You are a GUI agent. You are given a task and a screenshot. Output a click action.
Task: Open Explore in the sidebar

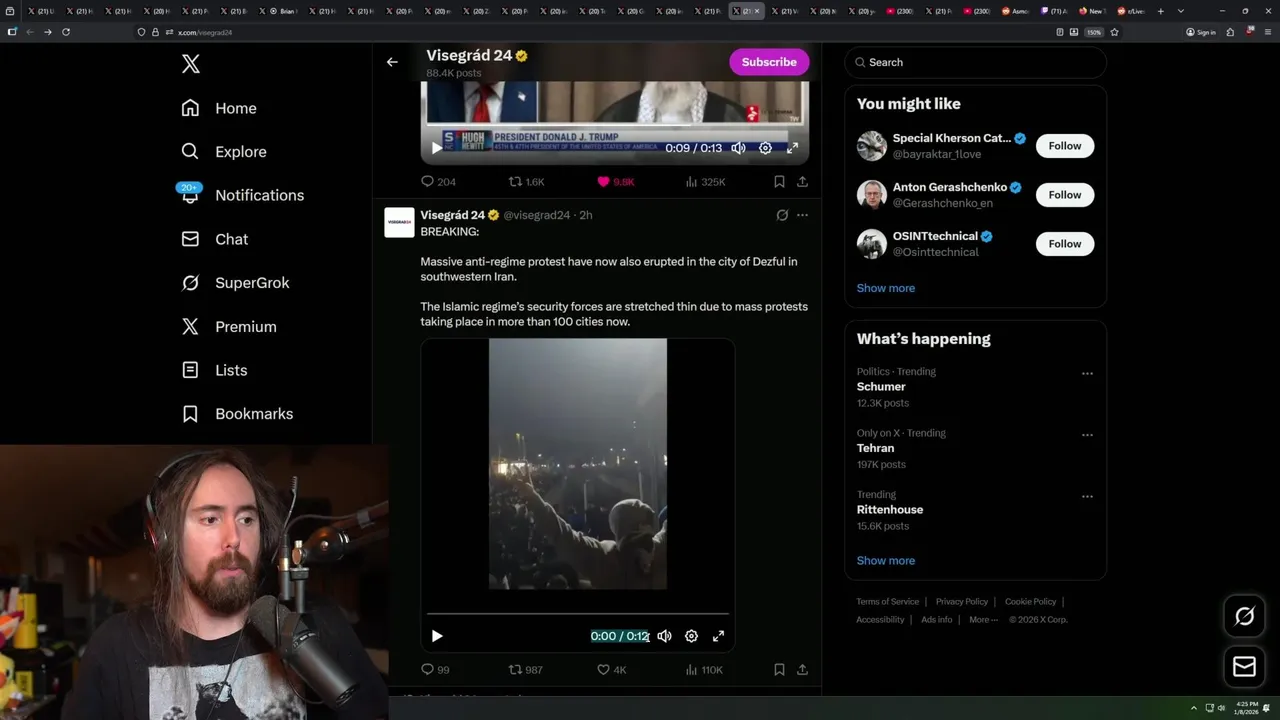click(x=224, y=152)
